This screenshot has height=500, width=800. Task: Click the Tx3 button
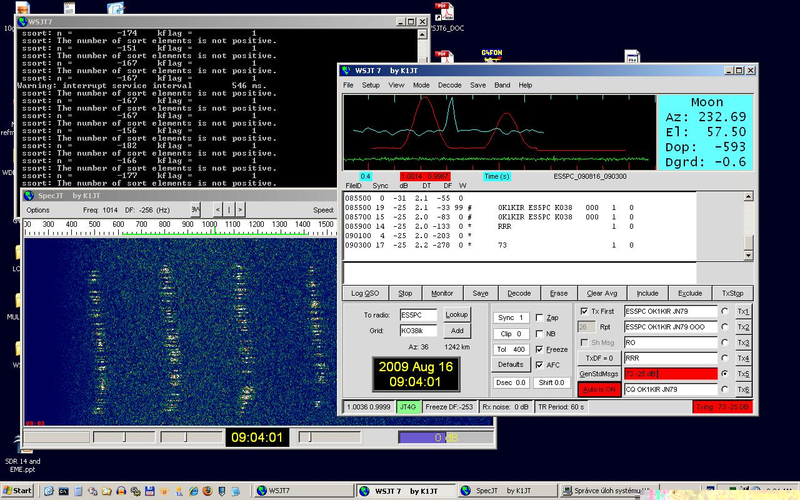[x=743, y=343]
